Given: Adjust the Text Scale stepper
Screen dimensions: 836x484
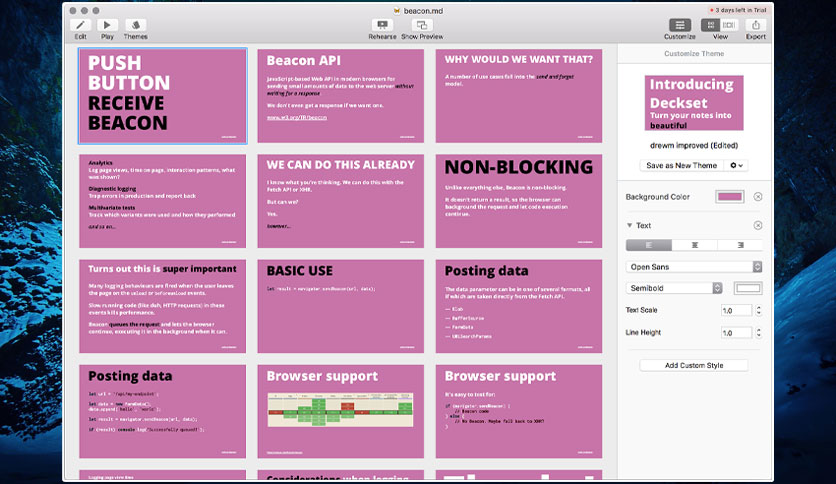Looking at the screenshot, I should tap(758, 310).
